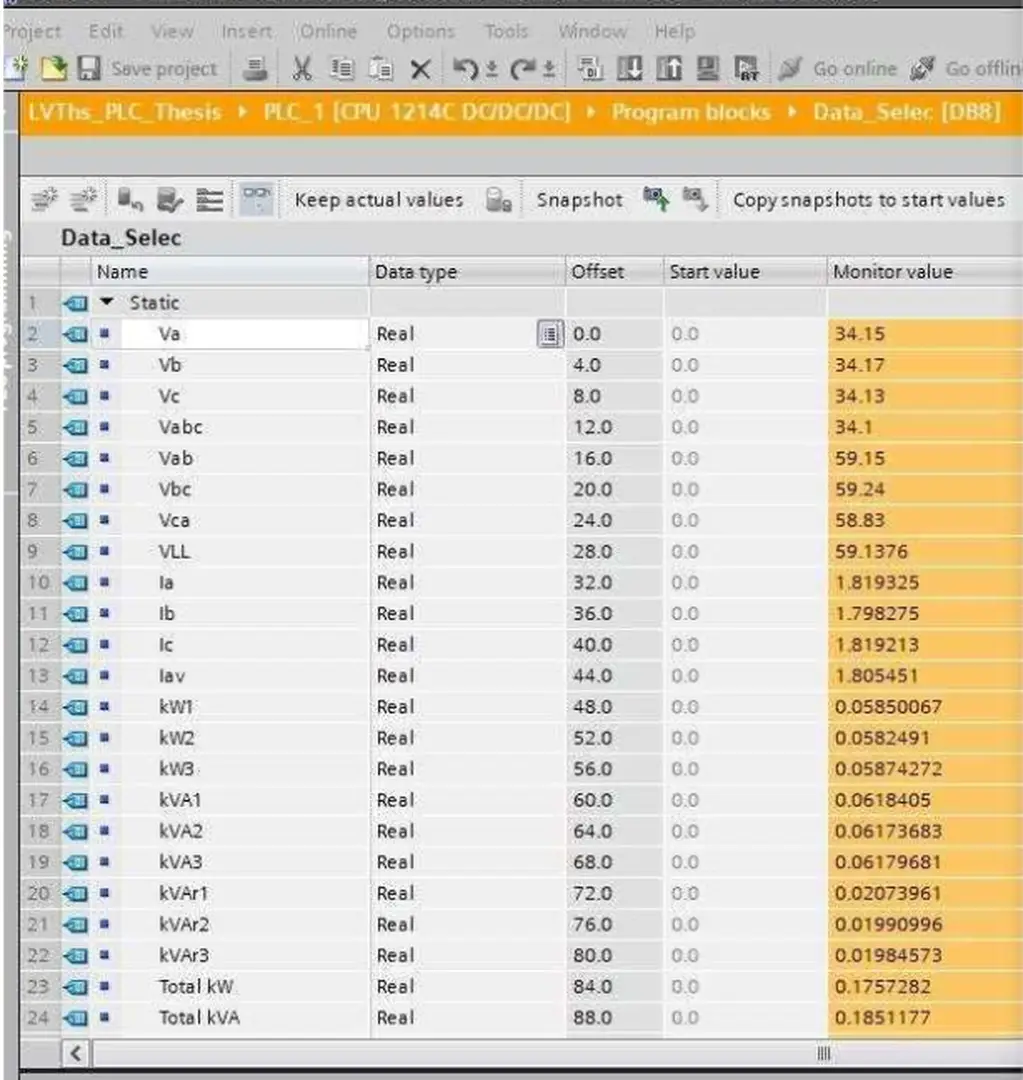The height and width of the screenshot is (1080, 1023).
Task: Open the Options menu
Action: (x=420, y=32)
